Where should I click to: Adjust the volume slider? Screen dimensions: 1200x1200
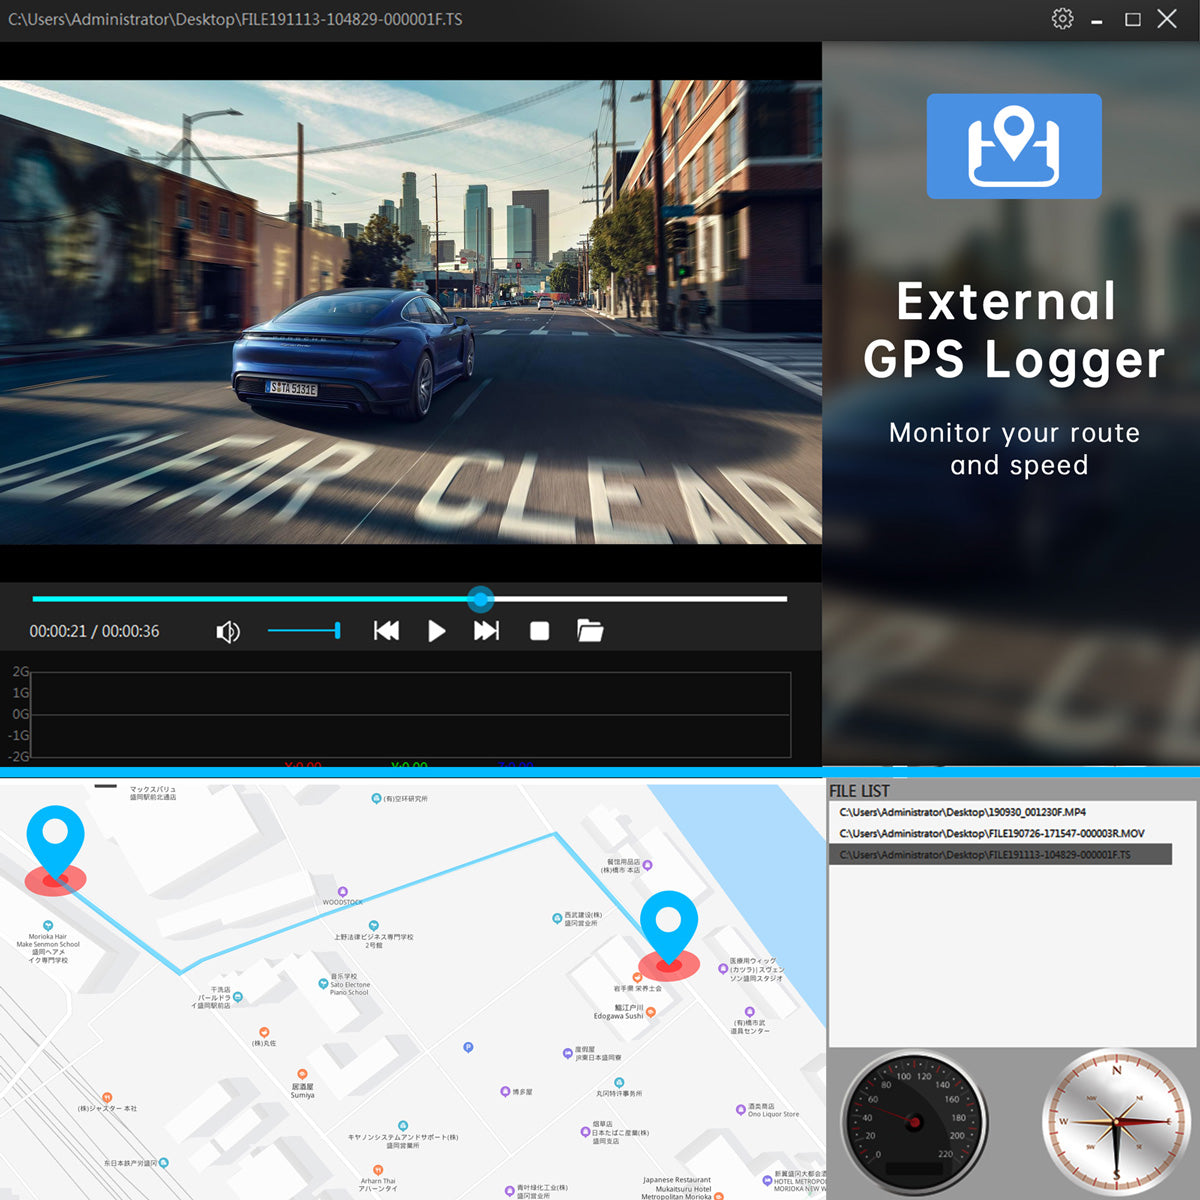click(x=304, y=630)
